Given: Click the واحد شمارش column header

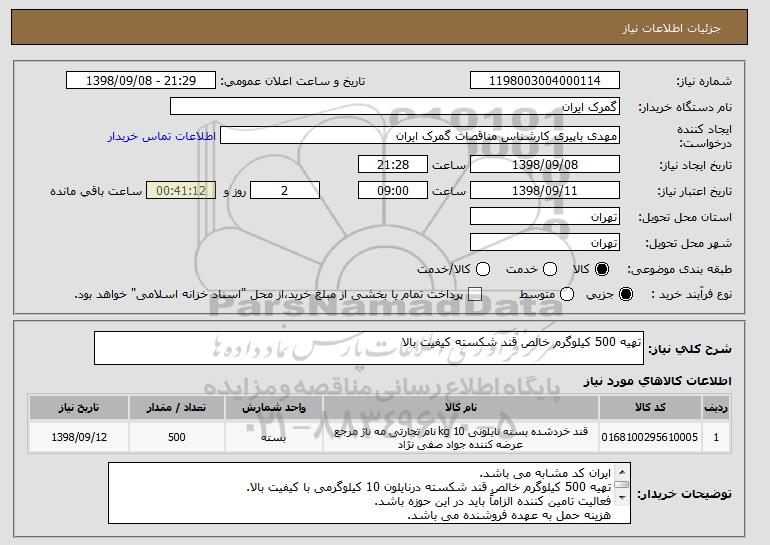Looking at the screenshot, I should click(x=274, y=408).
